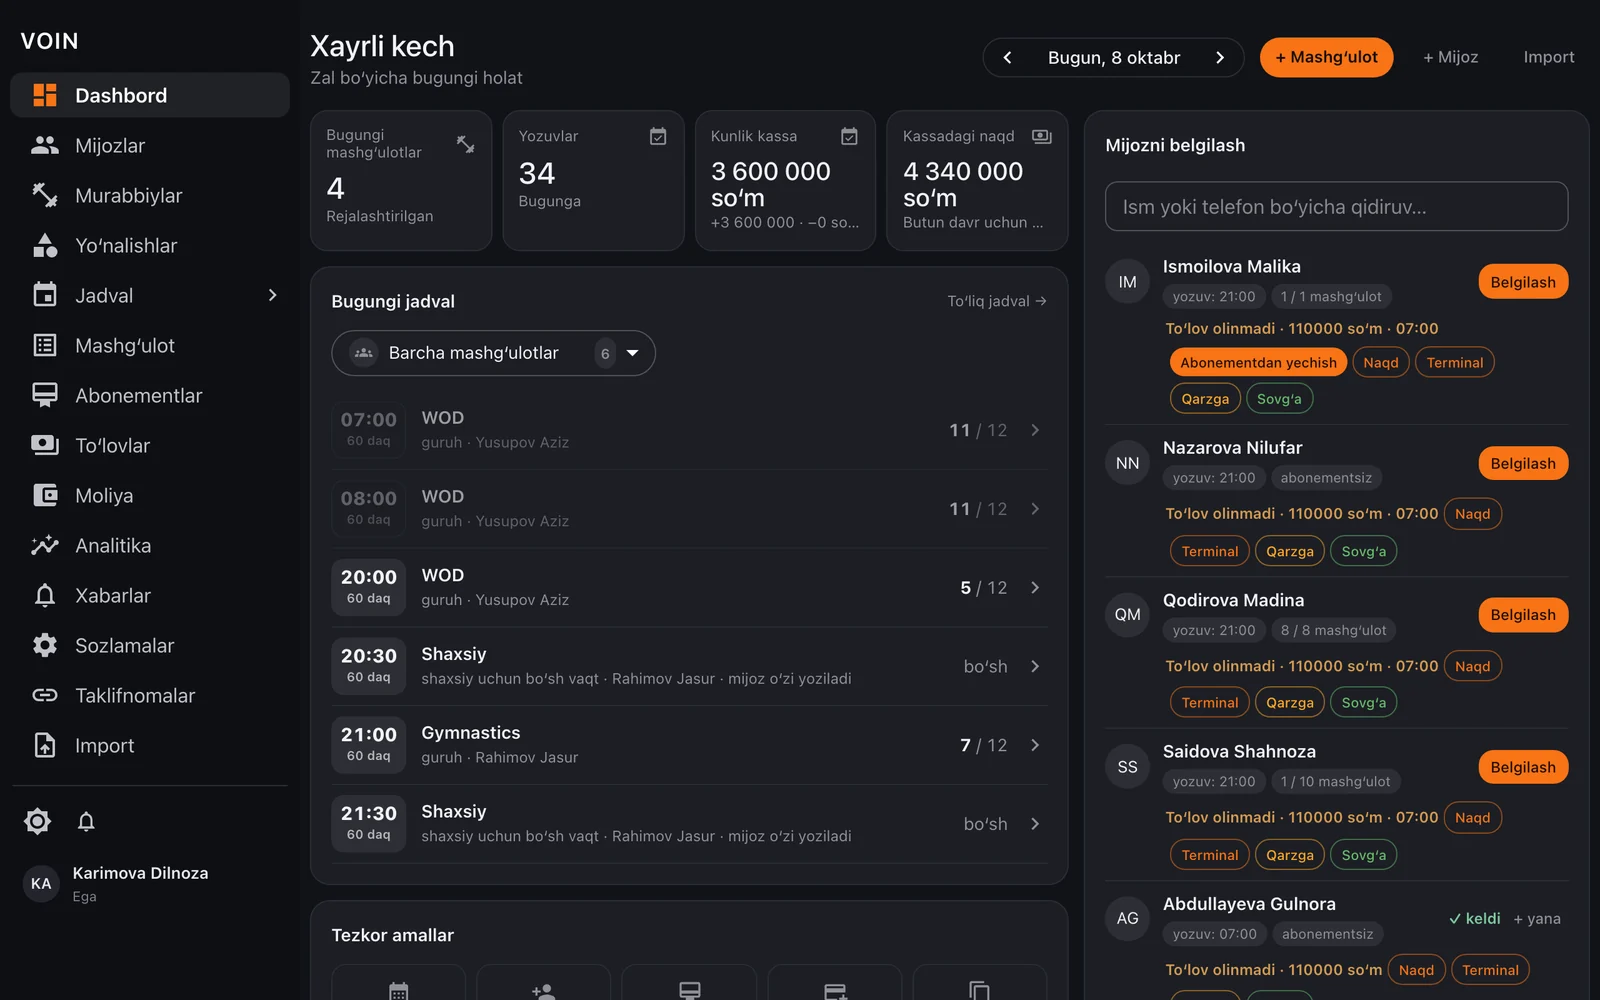The width and height of the screenshot is (1600, 1000).
Task: Select Naqd payment for Nazarova Nilufar
Action: click(x=1472, y=514)
